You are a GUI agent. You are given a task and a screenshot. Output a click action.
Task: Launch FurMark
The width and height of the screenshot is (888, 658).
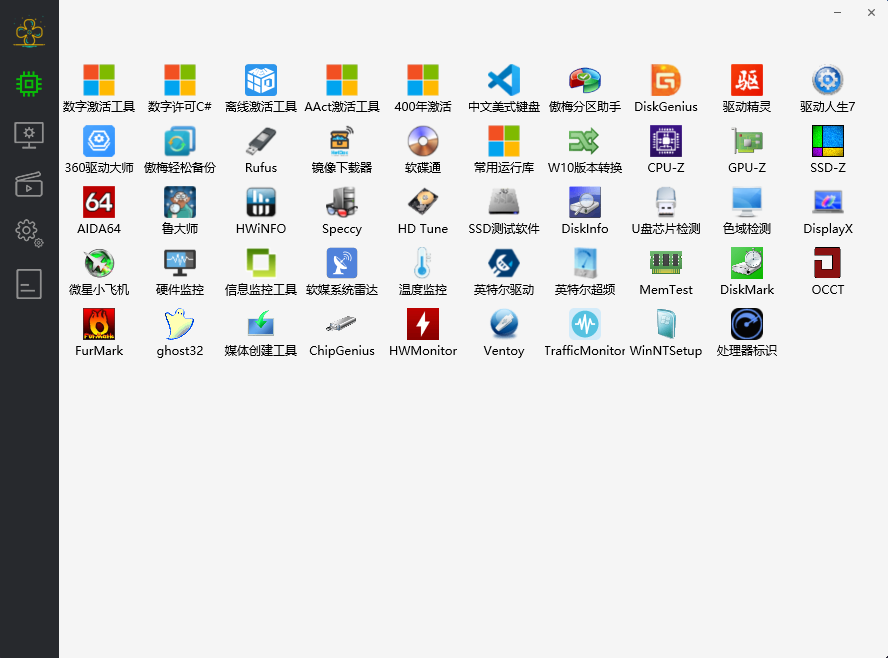coord(99,334)
